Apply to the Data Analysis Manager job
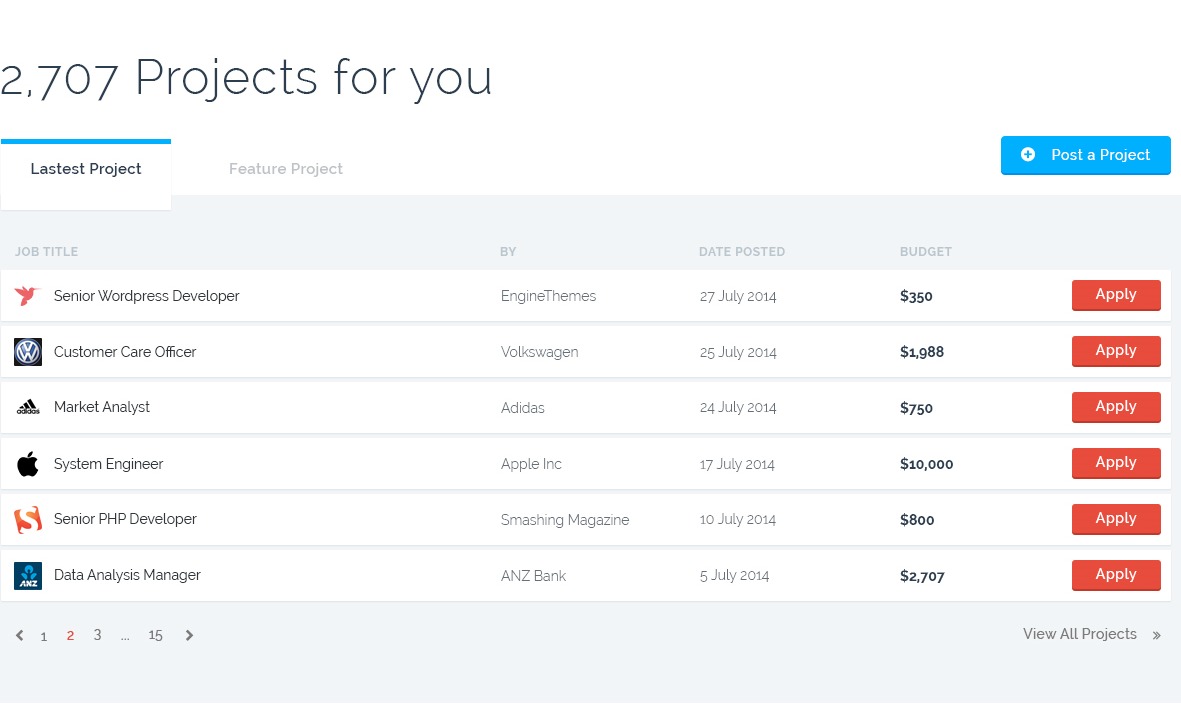Viewport: 1181px width, 703px height. (x=1115, y=575)
